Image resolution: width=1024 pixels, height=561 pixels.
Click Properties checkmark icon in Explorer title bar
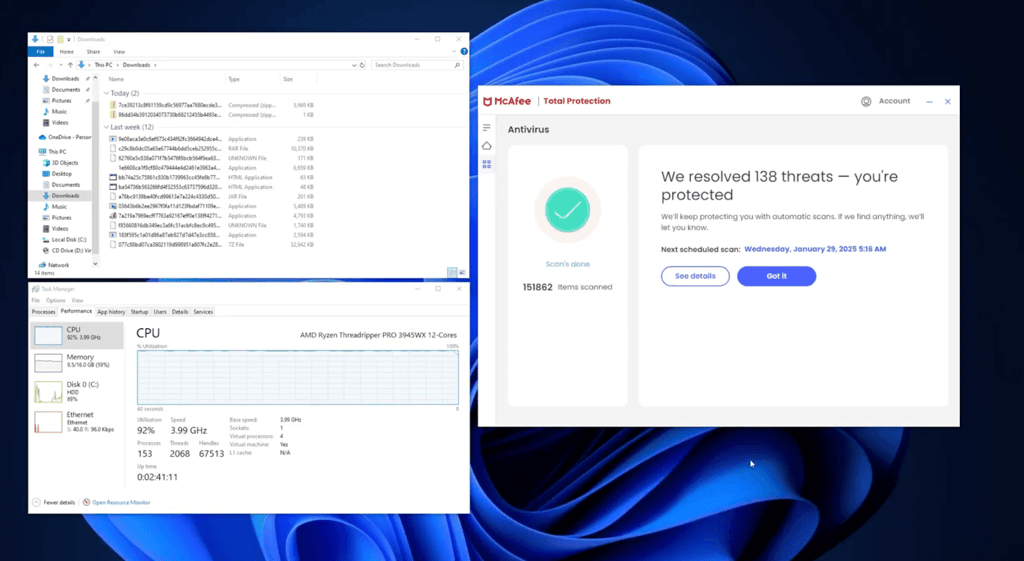(50, 39)
